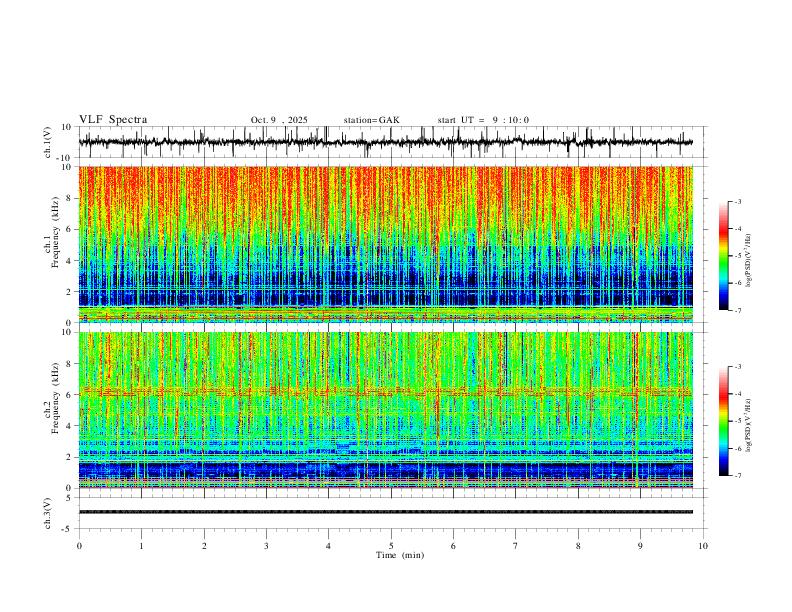
Task: Click the ch.3 flat black trace
Action: coord(385,512)
